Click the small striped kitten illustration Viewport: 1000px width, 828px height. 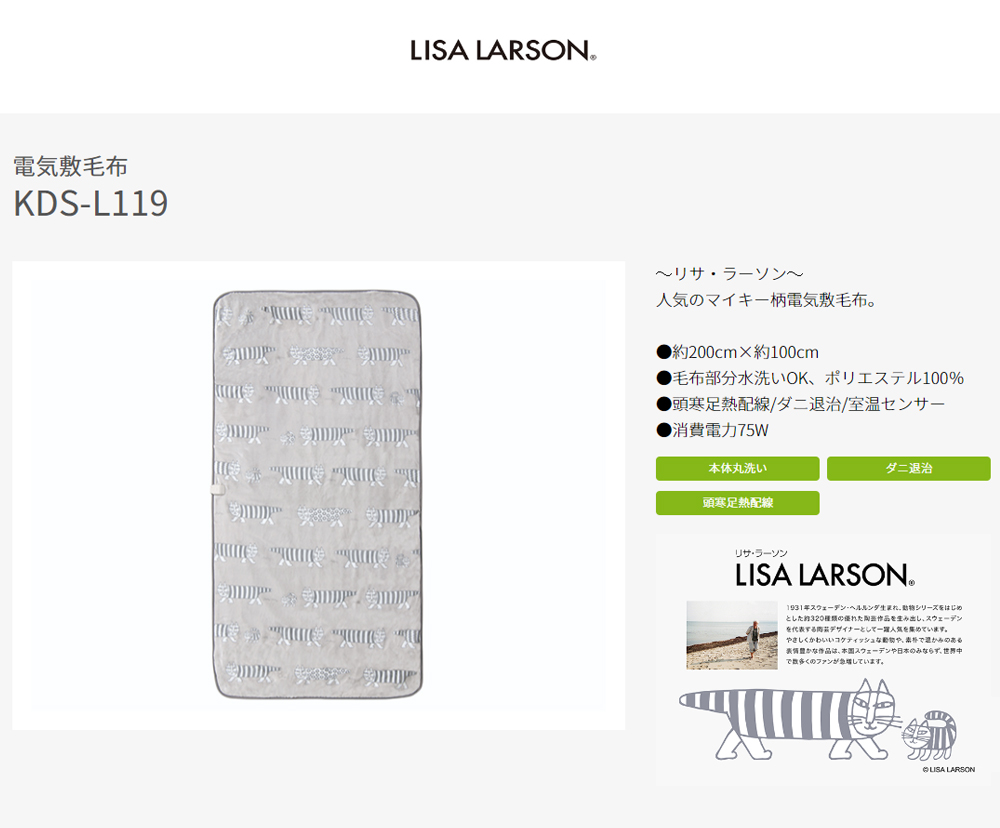[x=929, y=736]
